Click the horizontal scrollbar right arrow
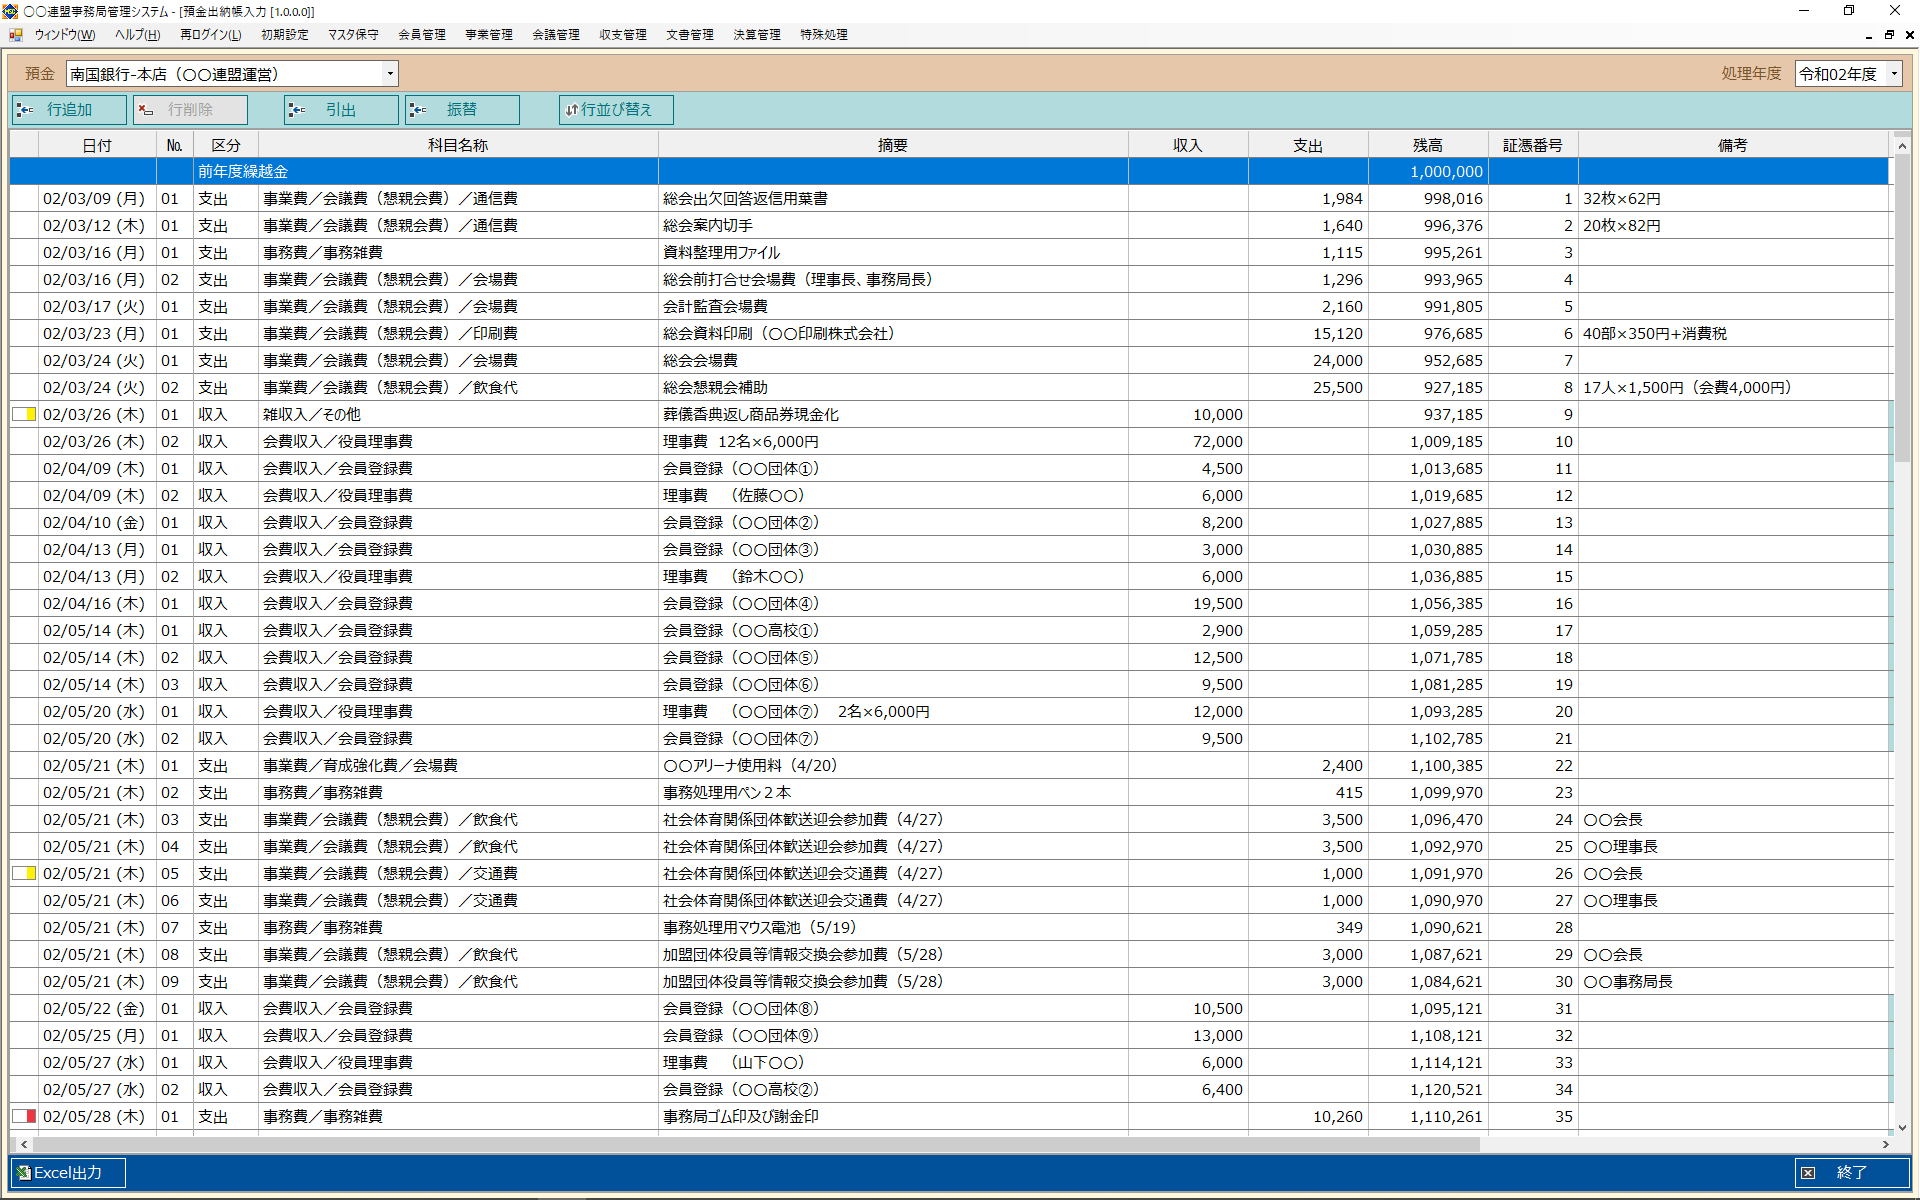Image resolution: width=1920 pixels, height=1200 pixels. click(x=1886, y=1144)
